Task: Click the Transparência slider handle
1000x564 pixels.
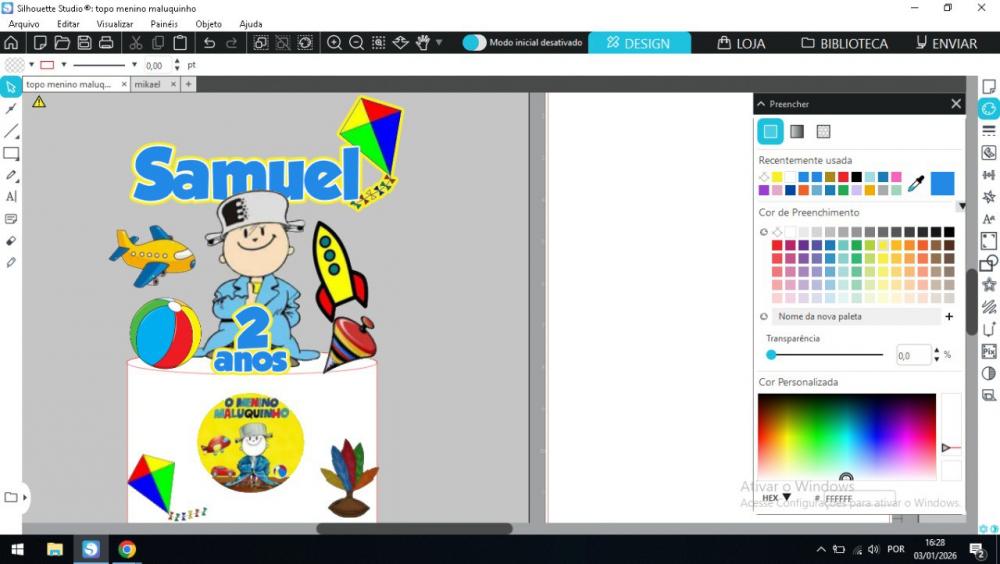Action: [771, 355]
